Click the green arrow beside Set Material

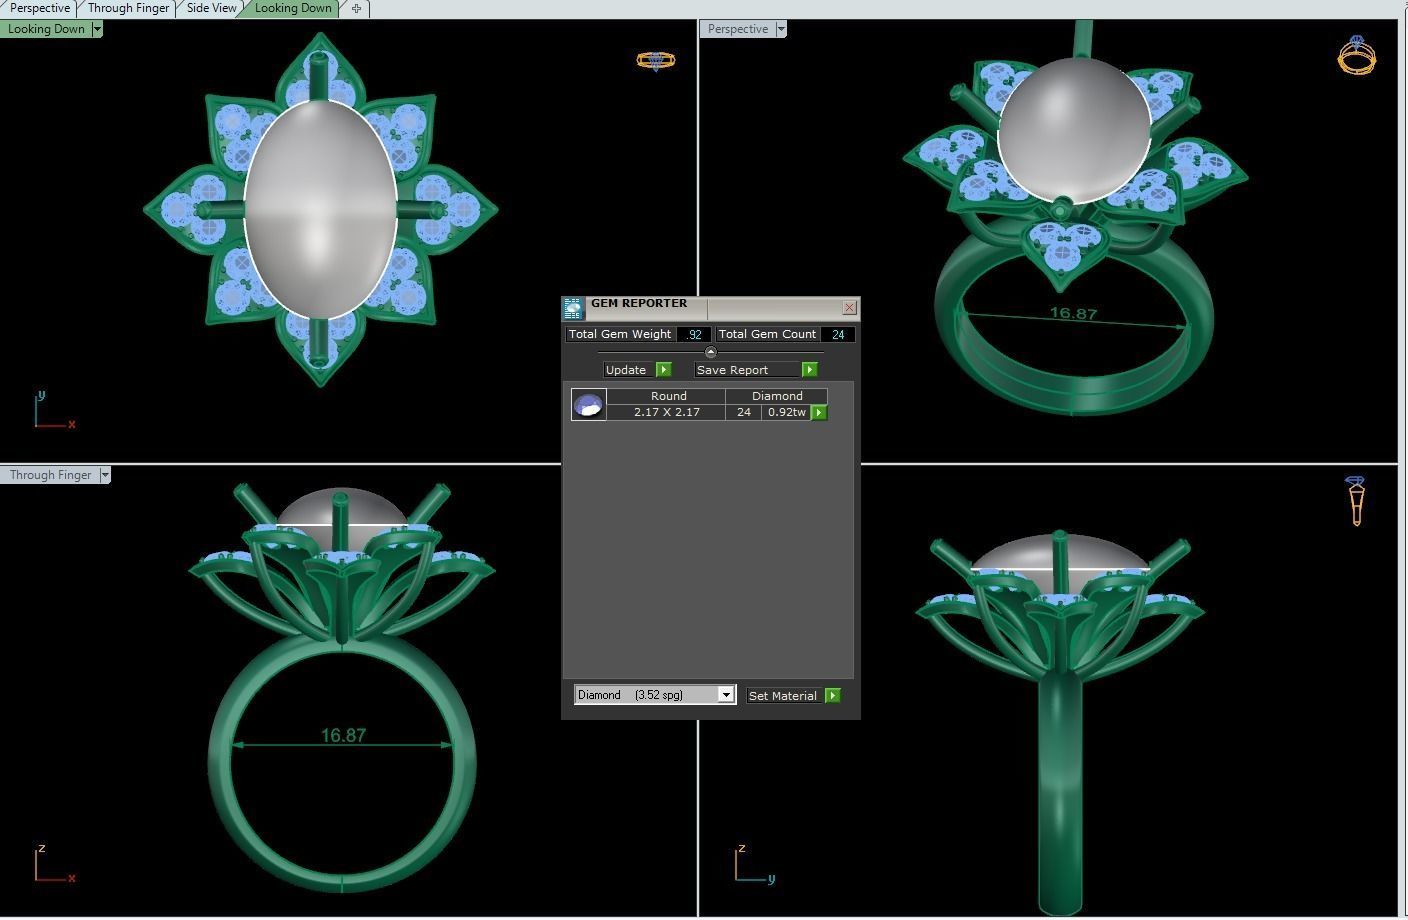click(x=832, y=695)
